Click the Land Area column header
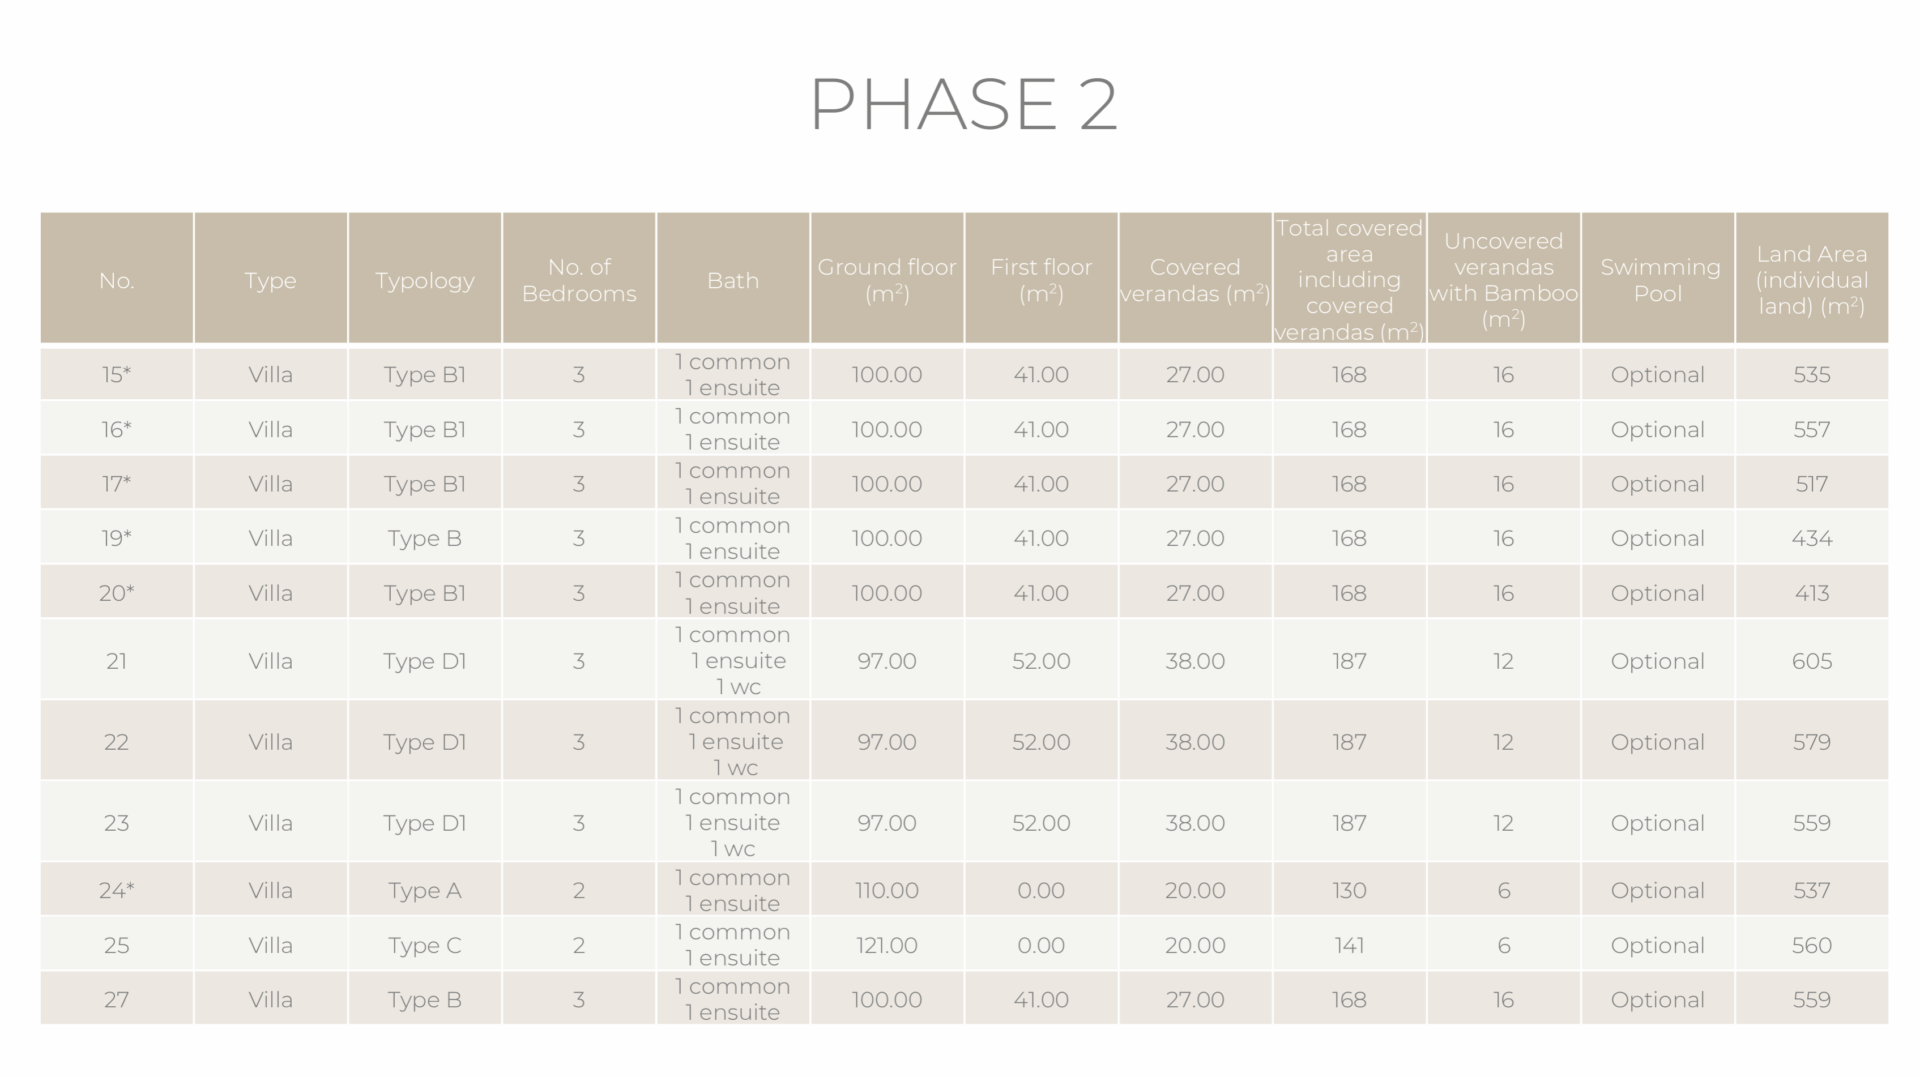 [1811, 281]
